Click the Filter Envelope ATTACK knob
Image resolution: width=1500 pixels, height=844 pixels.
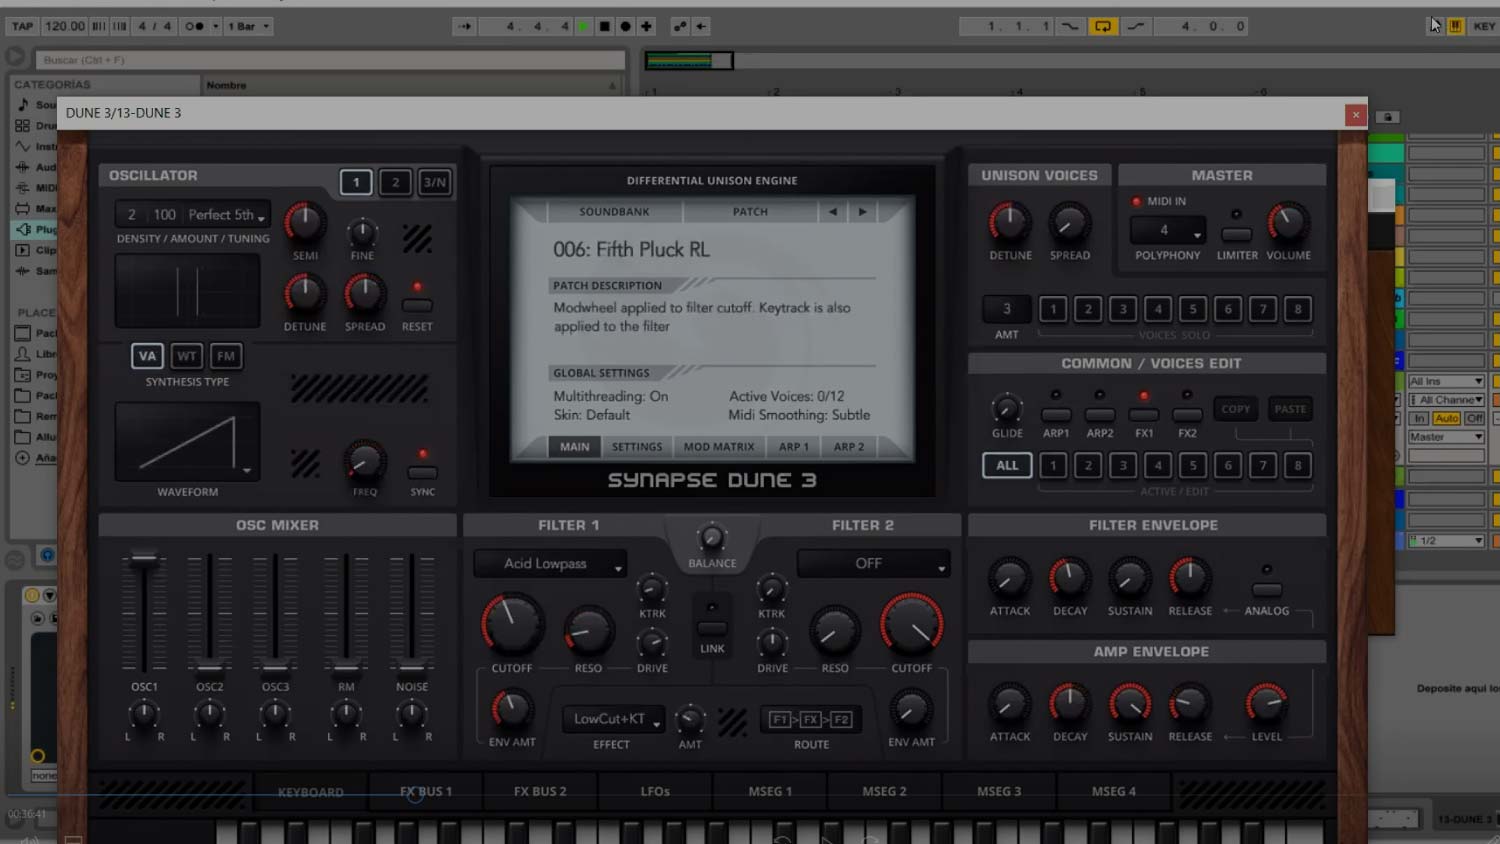tap(1009, 578)
